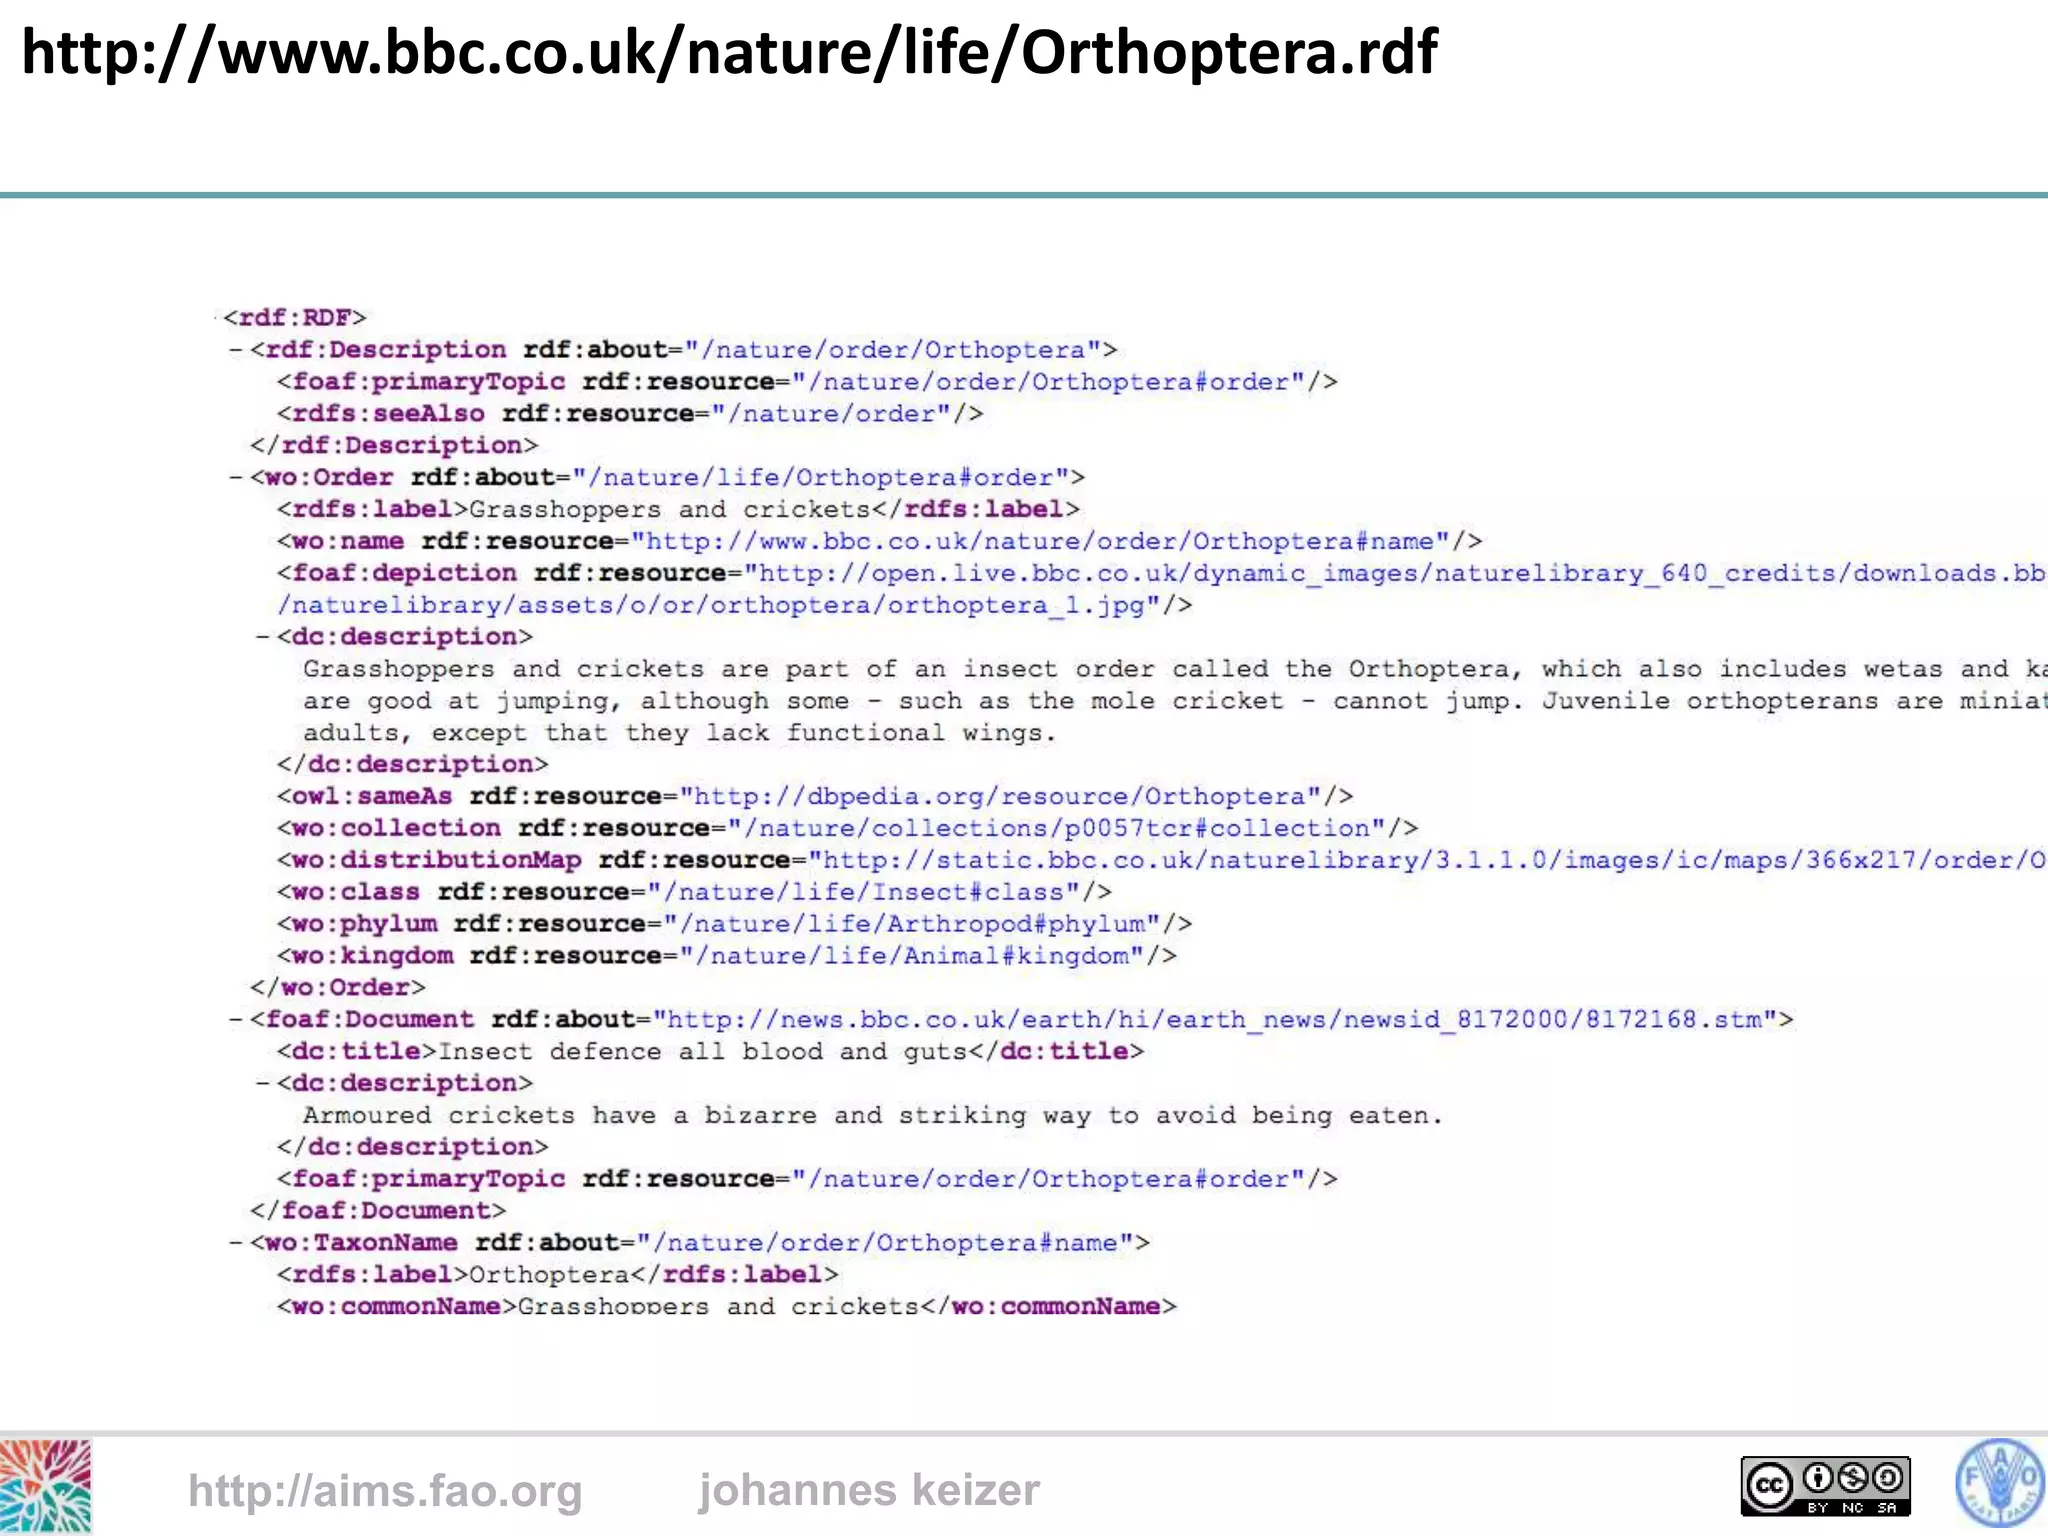Open the news.bbc.co.uk earth news URL
Image resolution: width=2048 pixels, height=1536 pixels.
click(x=1214, y=1020)
